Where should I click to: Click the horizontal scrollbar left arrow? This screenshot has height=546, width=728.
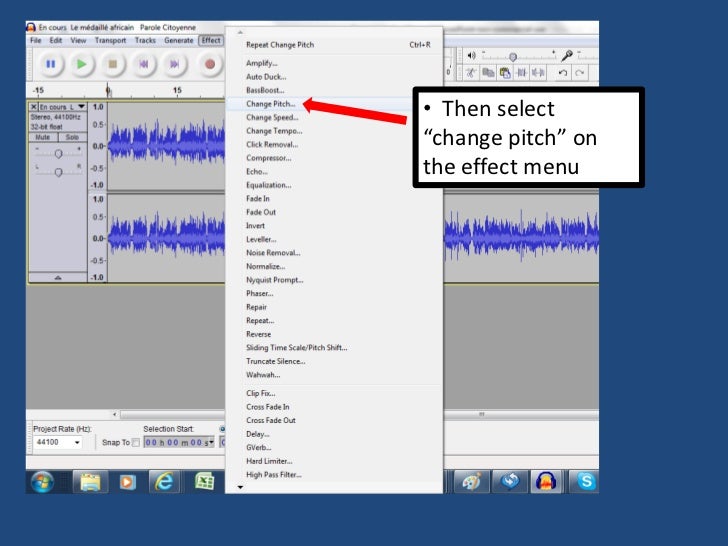coord(115,414)
